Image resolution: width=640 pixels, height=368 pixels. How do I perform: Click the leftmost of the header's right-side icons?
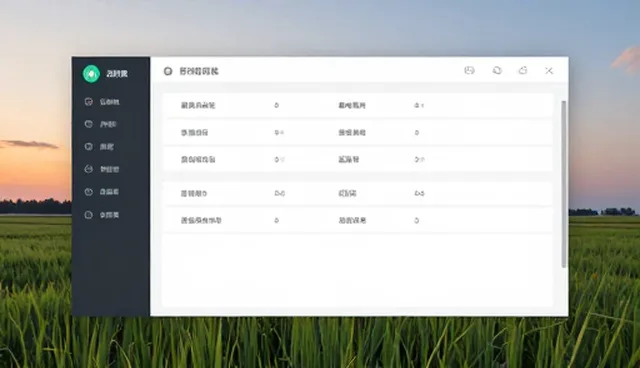[469, 71]
